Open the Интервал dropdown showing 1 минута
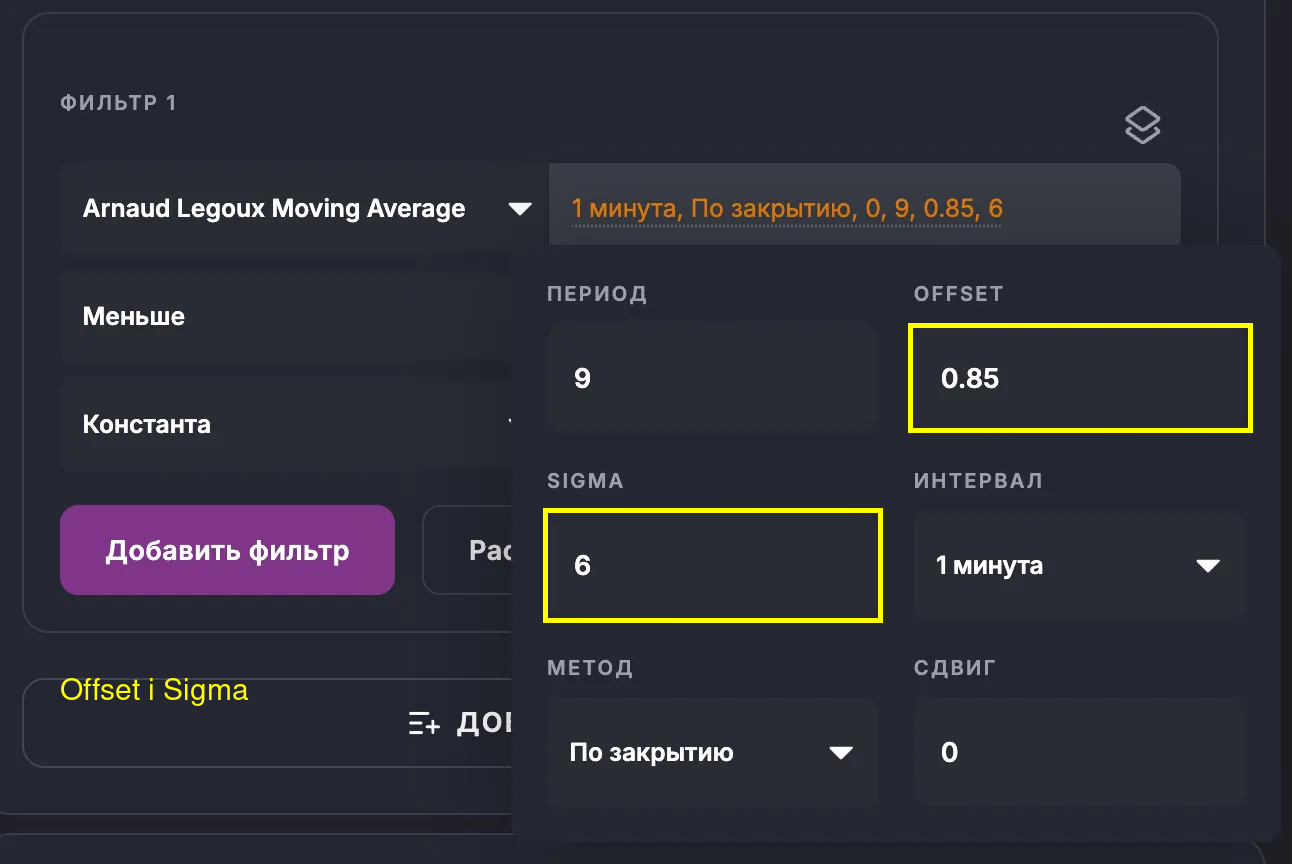 pos(1079,565)
